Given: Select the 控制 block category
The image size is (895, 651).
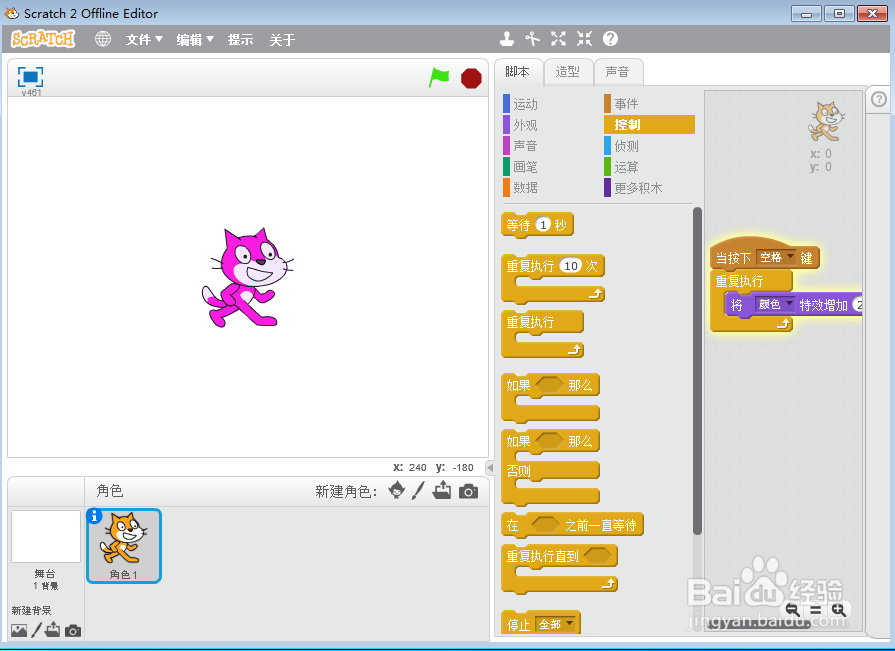Looking at the screenshot, I should click(649, 124).
